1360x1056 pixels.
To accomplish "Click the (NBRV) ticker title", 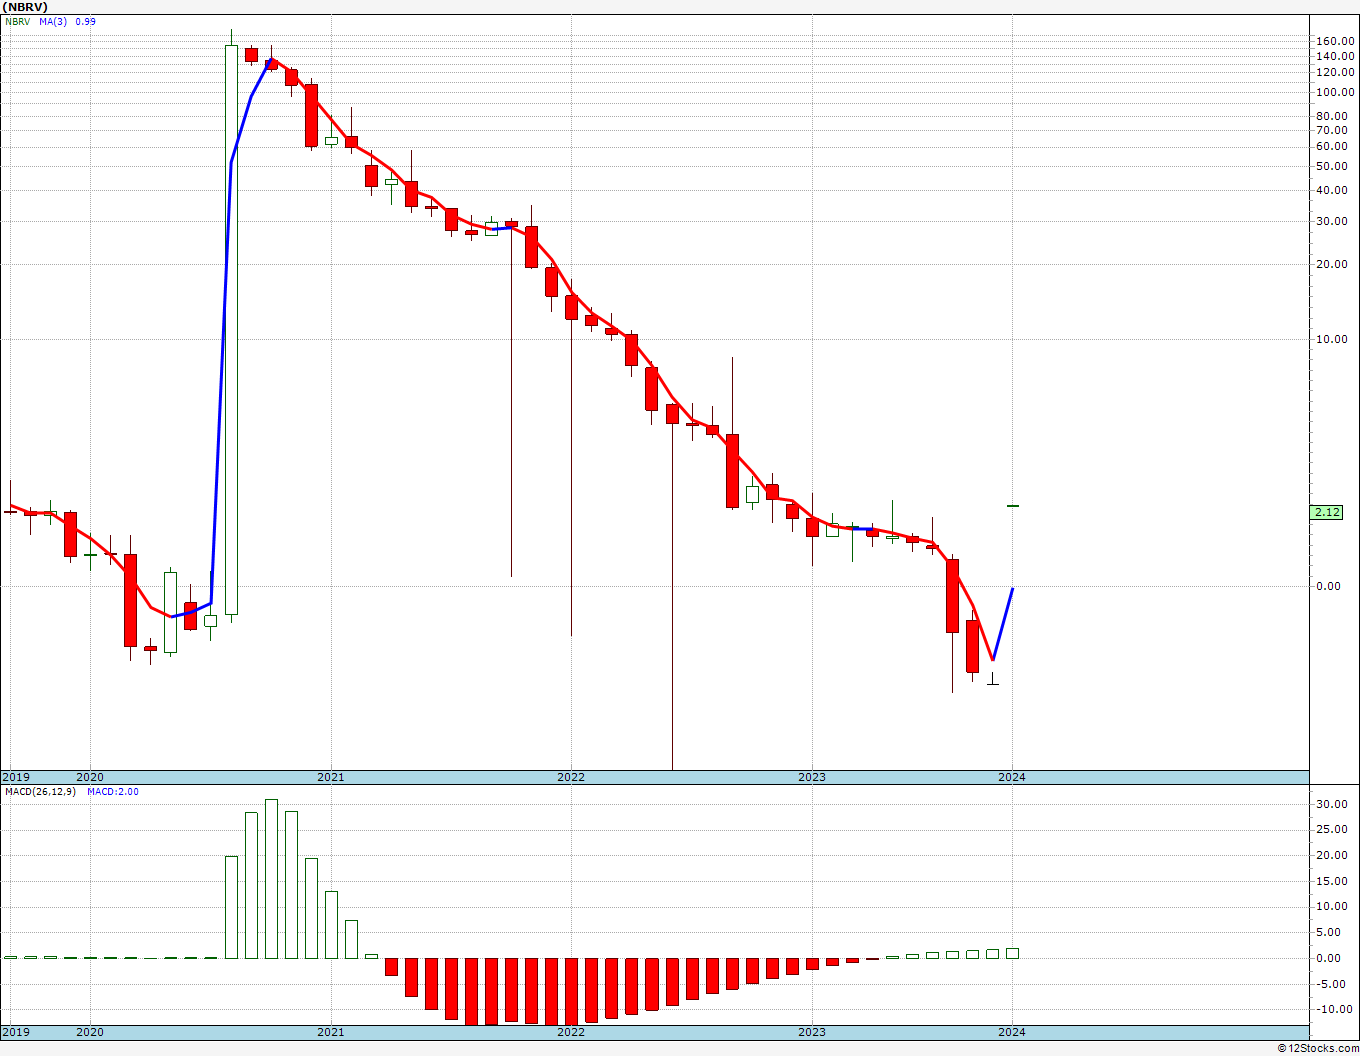I will click(x=25, y=7).
